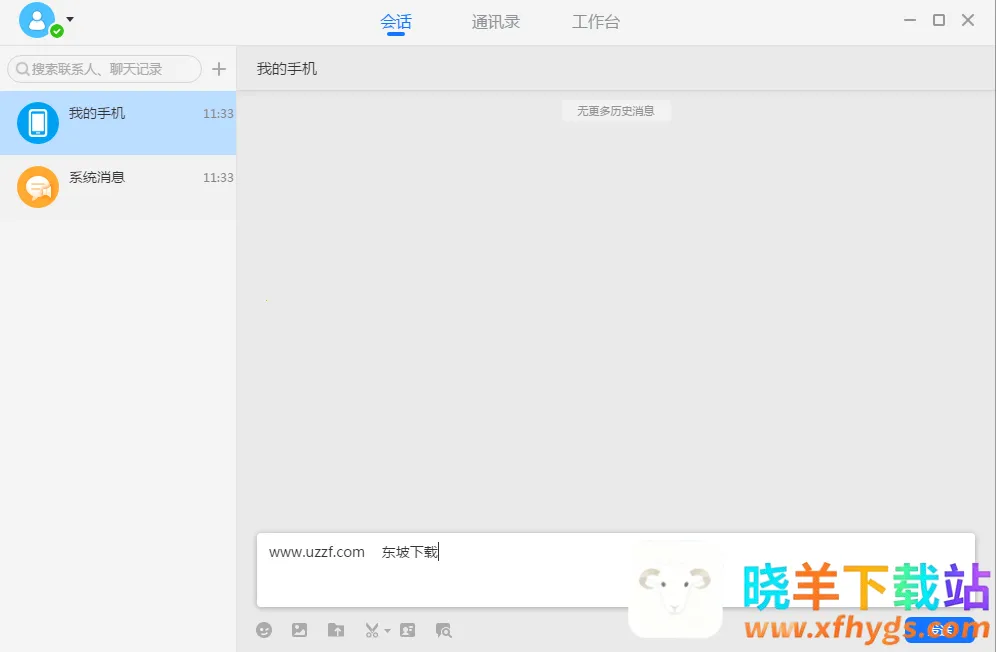Viewport: 996px width, 652px height.
Task: Click the send image icon
Action: tap(299, 630)
